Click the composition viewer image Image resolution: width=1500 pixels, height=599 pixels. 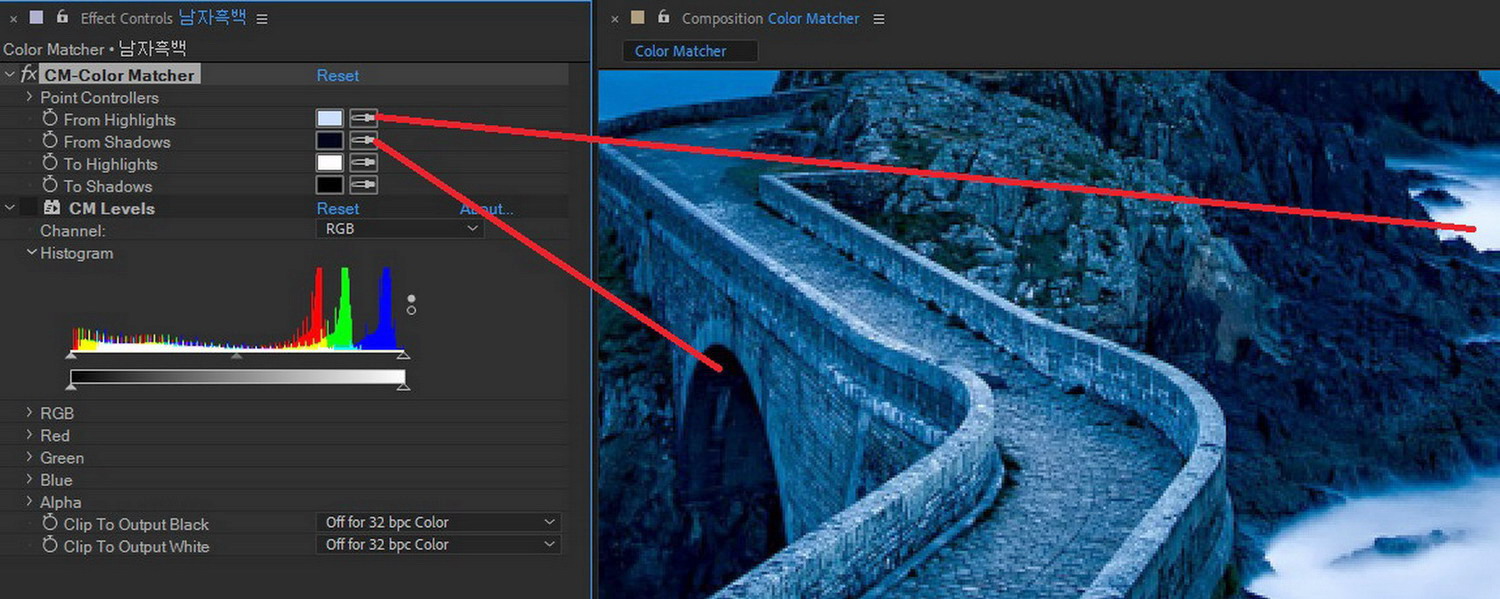(1049, 334)
